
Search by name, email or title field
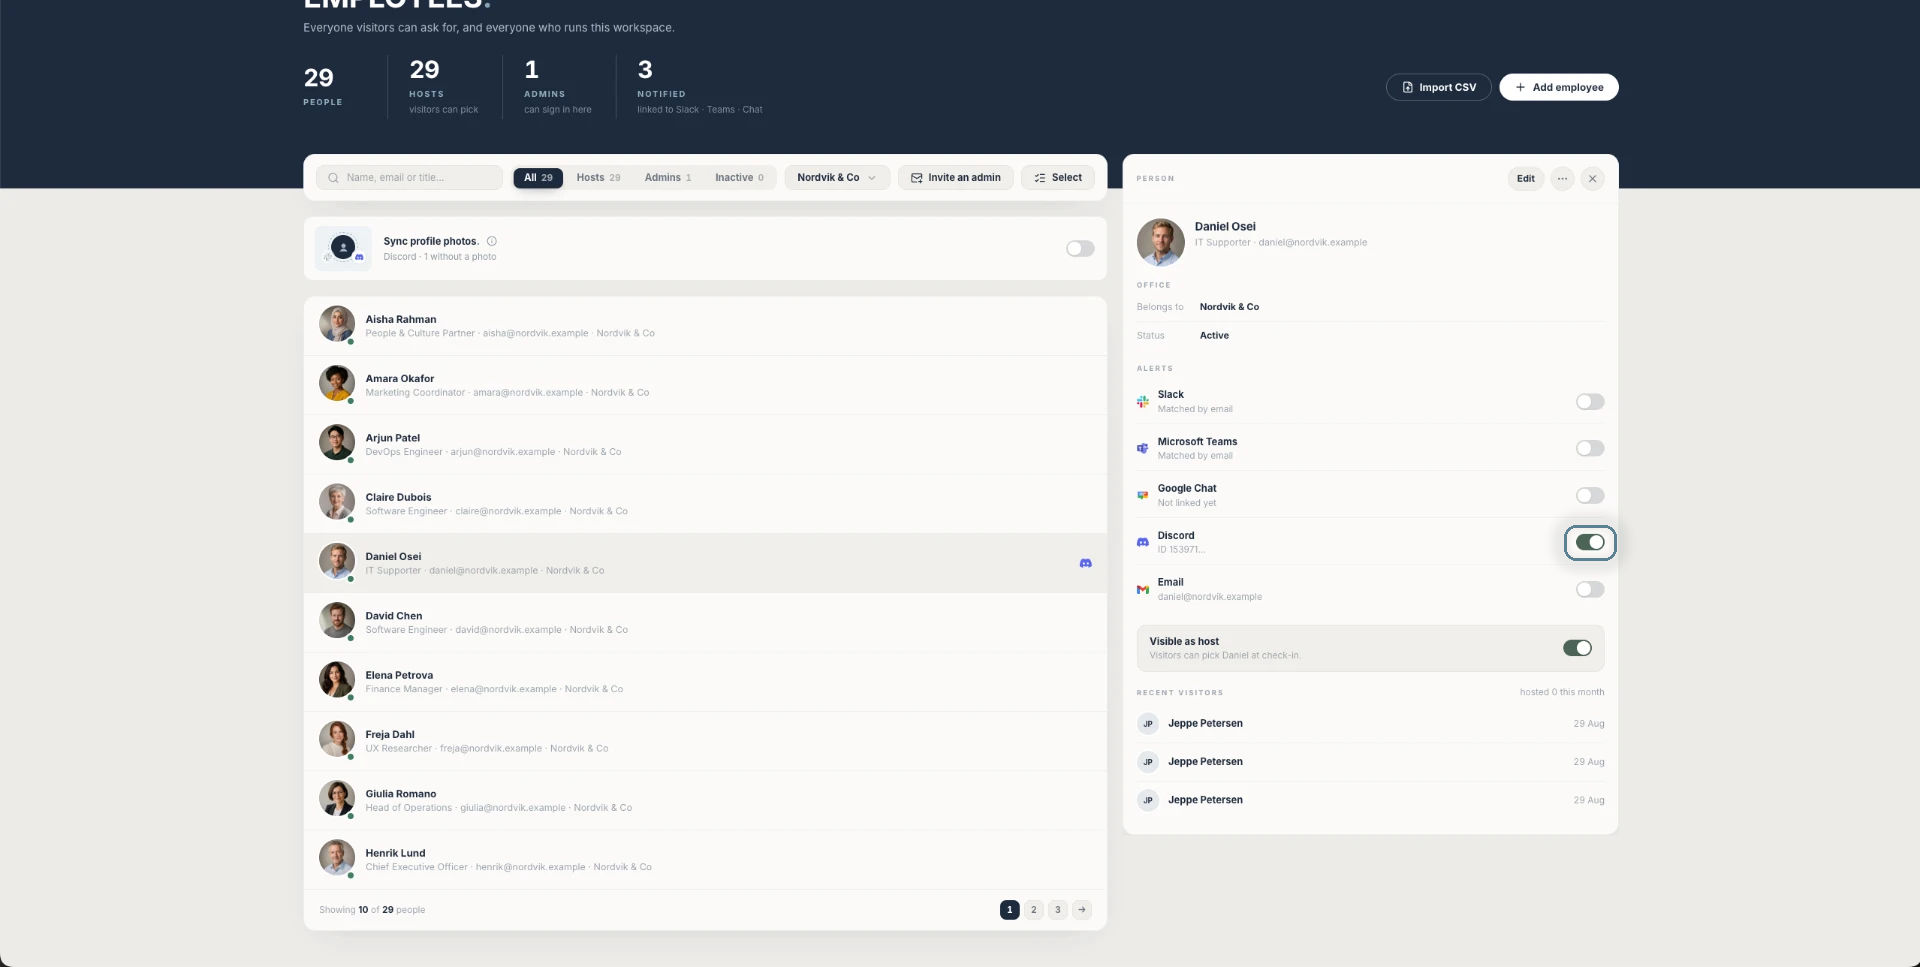point(410,177)
